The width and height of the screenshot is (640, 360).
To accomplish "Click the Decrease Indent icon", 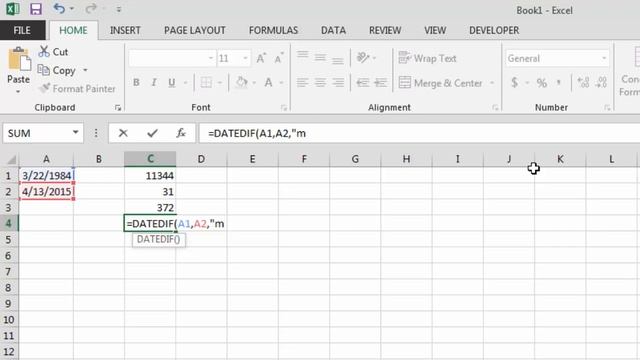I will pos(362,83).
